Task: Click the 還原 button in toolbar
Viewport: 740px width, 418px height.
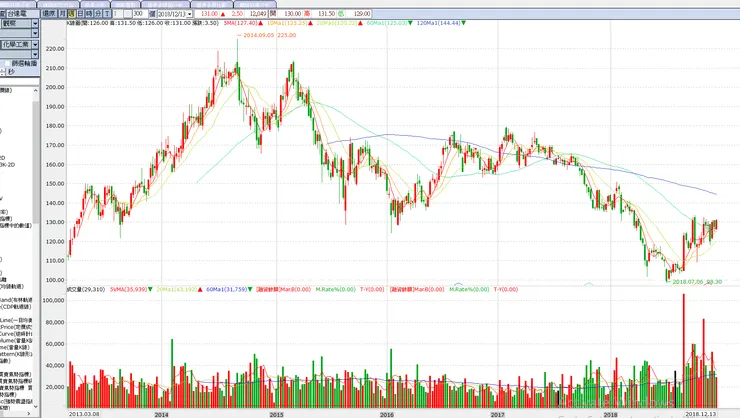Action: click(49, 14)
